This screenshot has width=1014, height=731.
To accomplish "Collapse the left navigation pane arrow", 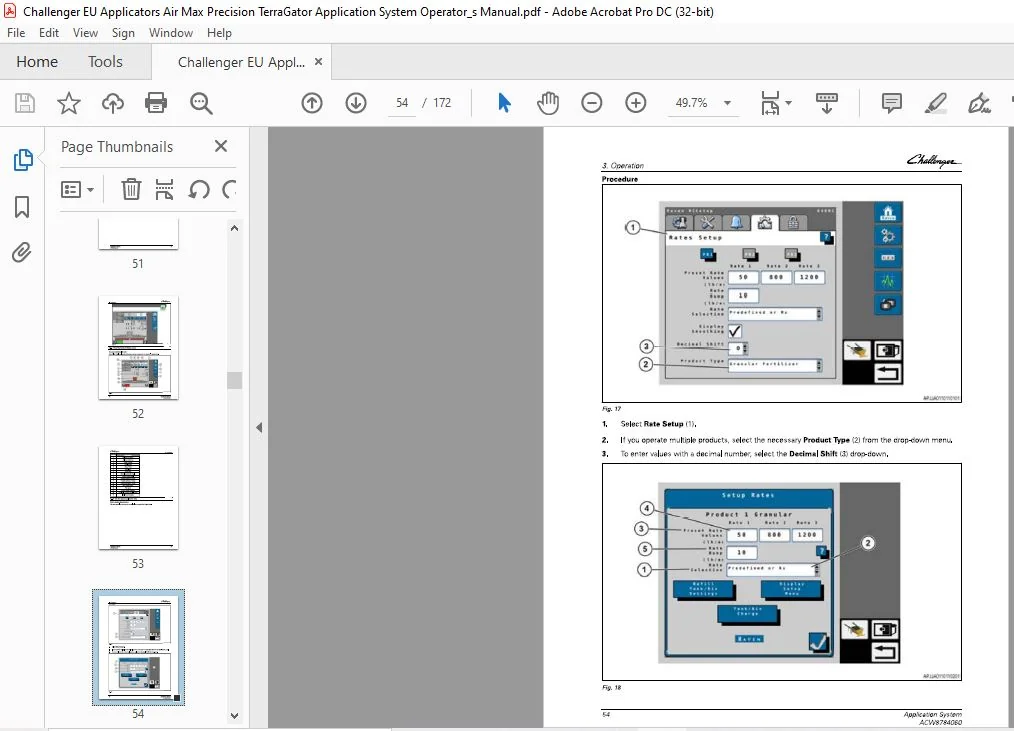I will click(x=259, y=428).
